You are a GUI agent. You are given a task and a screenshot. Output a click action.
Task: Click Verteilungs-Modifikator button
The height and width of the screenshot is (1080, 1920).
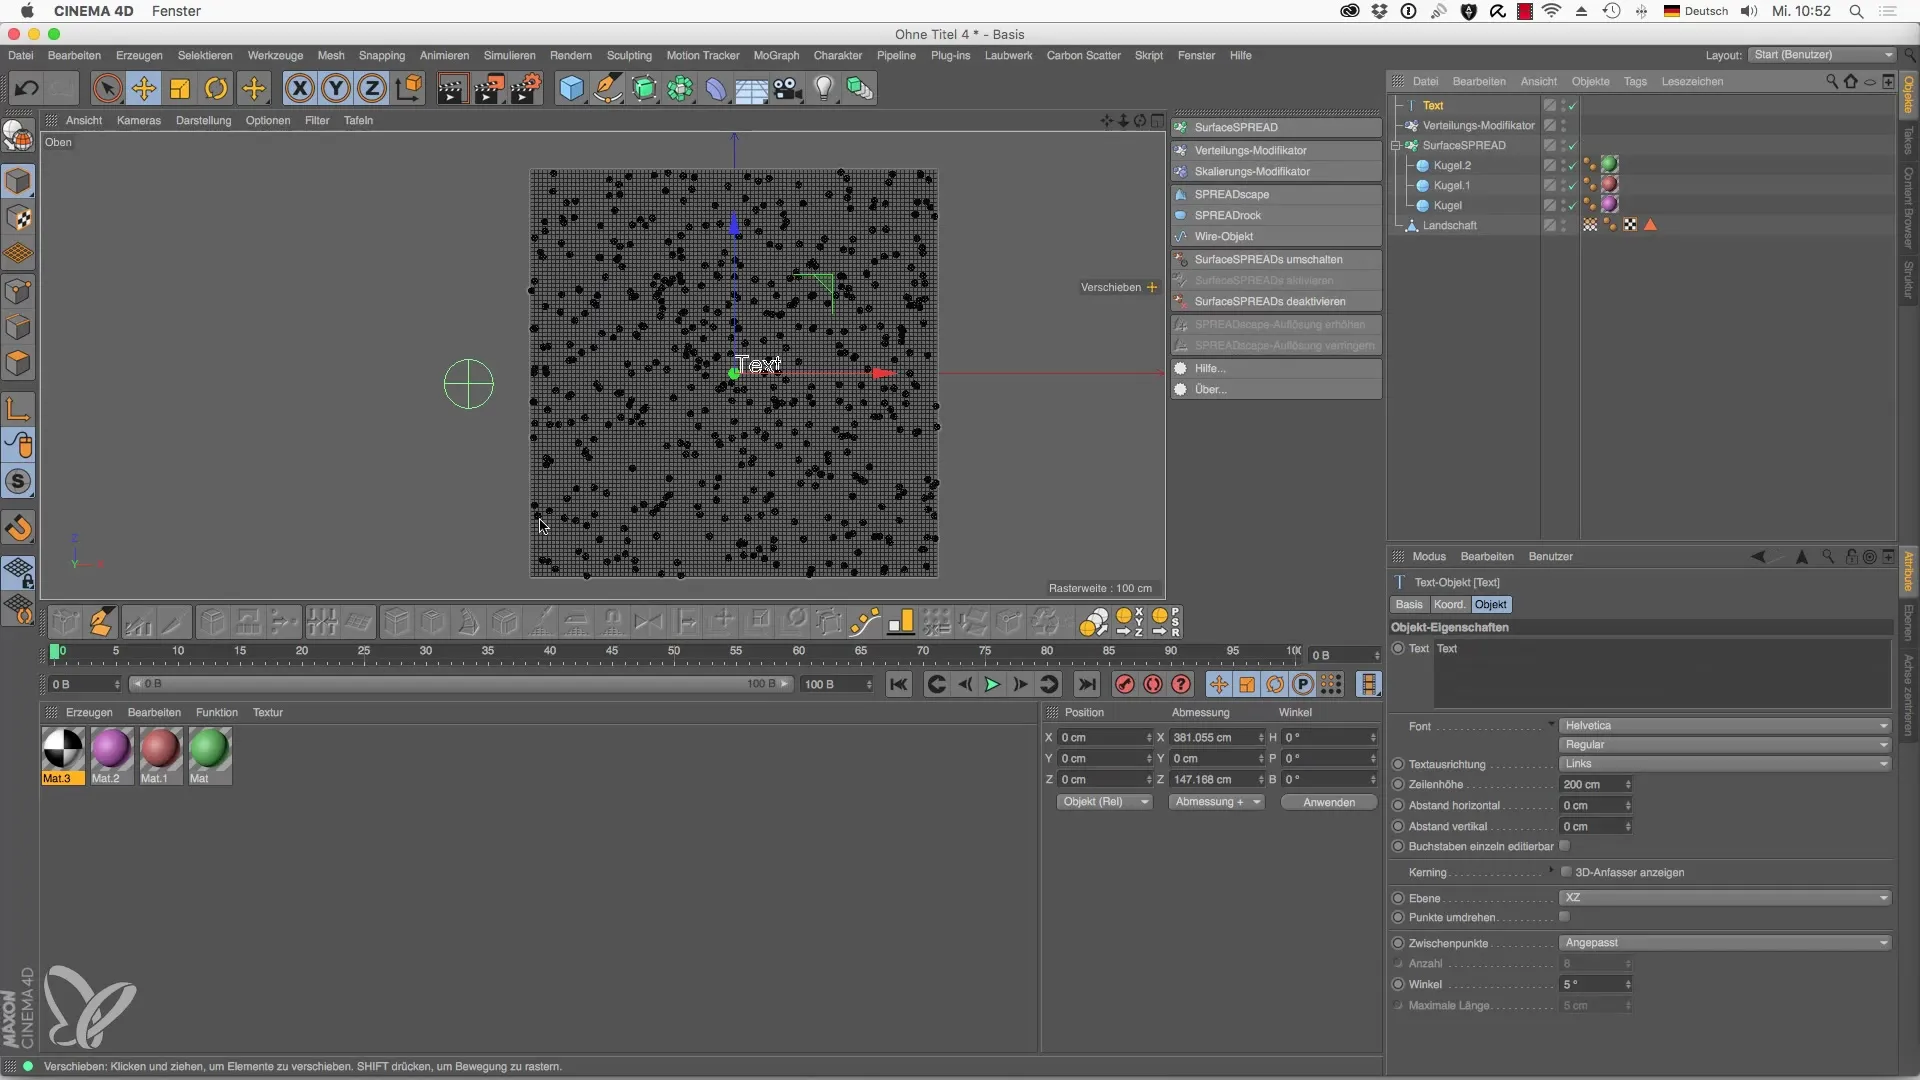(1276, 150)
